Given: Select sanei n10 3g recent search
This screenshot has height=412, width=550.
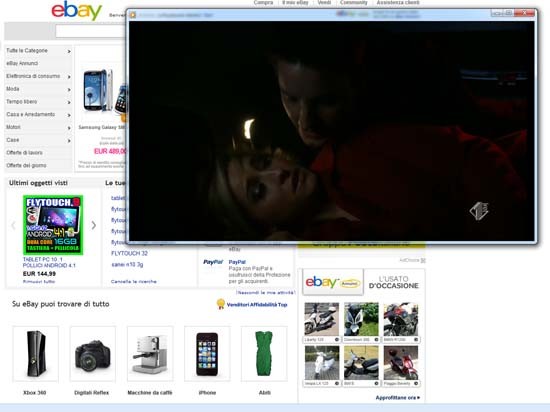Looking at the screenshot, I should pos(127,264).
